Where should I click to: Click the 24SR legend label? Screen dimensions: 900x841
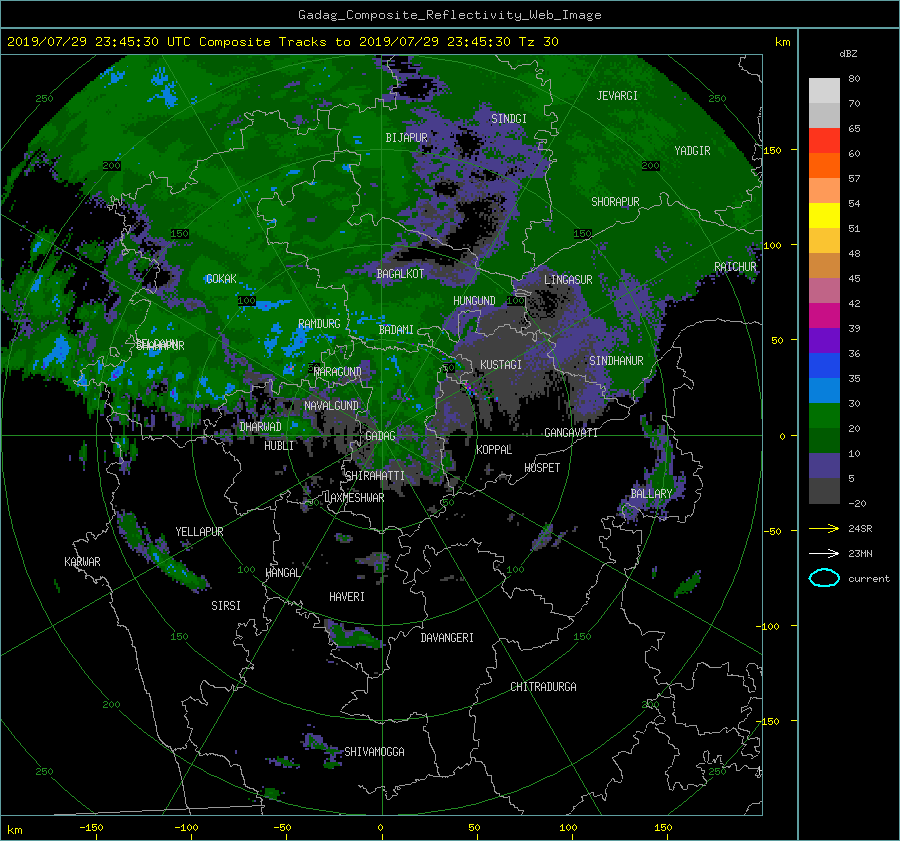(x=860, y=529)
